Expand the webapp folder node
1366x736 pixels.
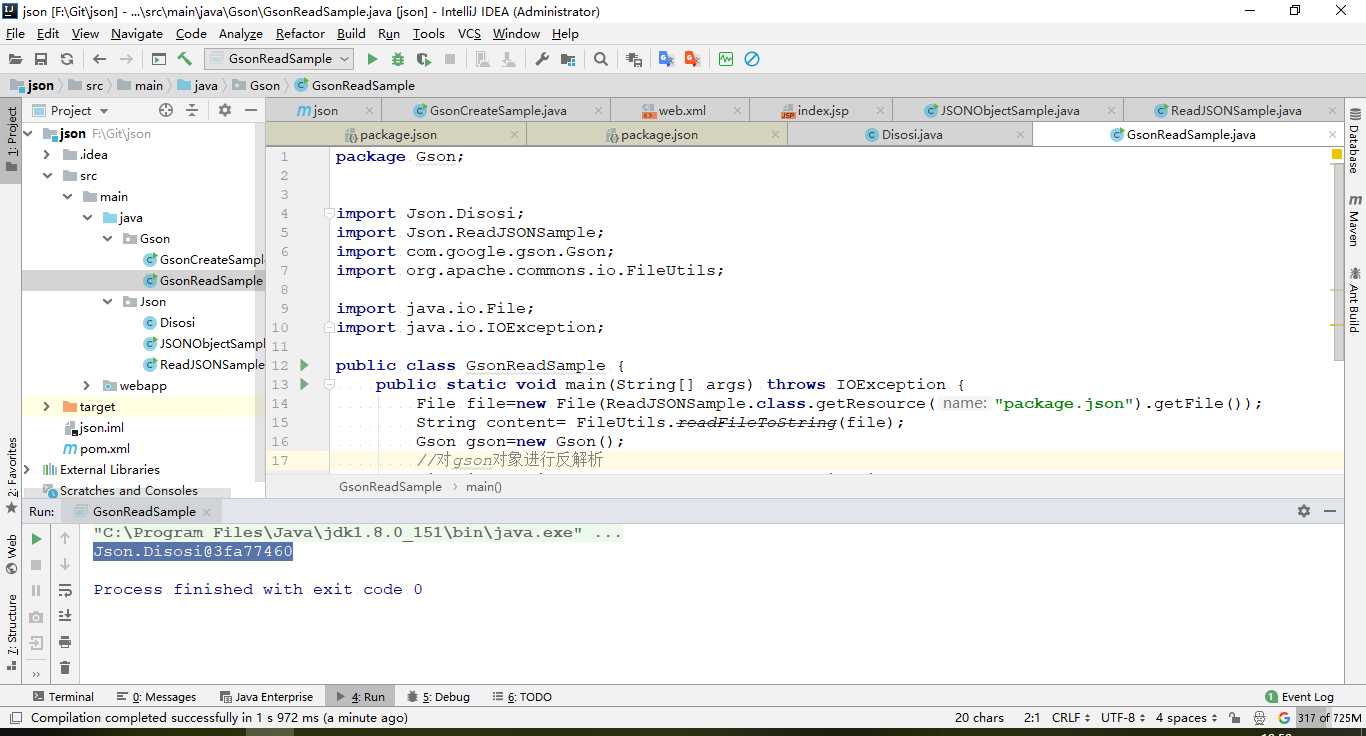tap(87, 386)
